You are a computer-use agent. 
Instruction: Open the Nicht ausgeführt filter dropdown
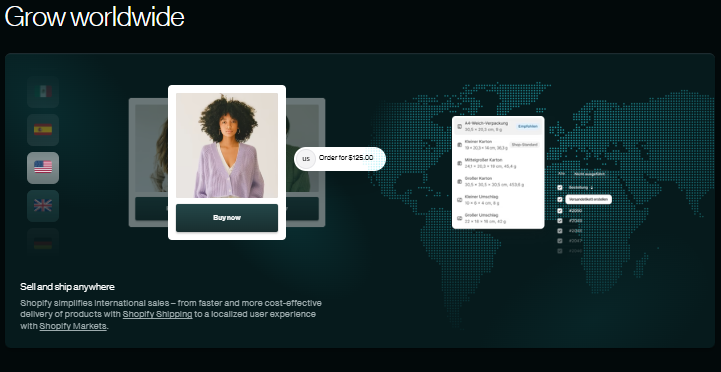(589, 174)
